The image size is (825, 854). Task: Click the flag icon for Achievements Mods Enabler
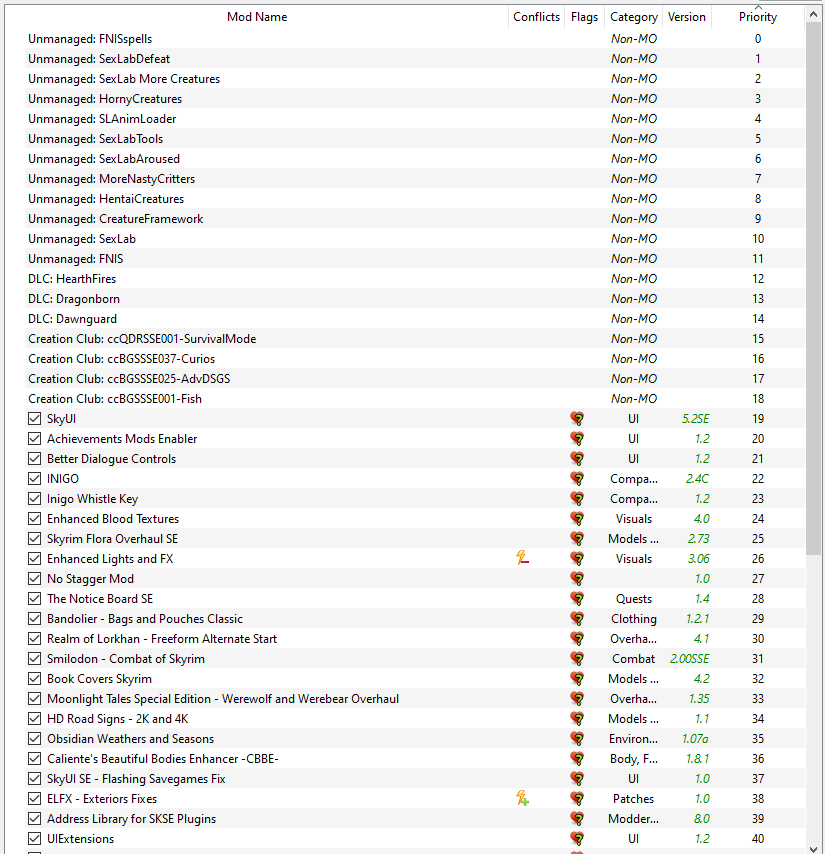pos(577,438)
